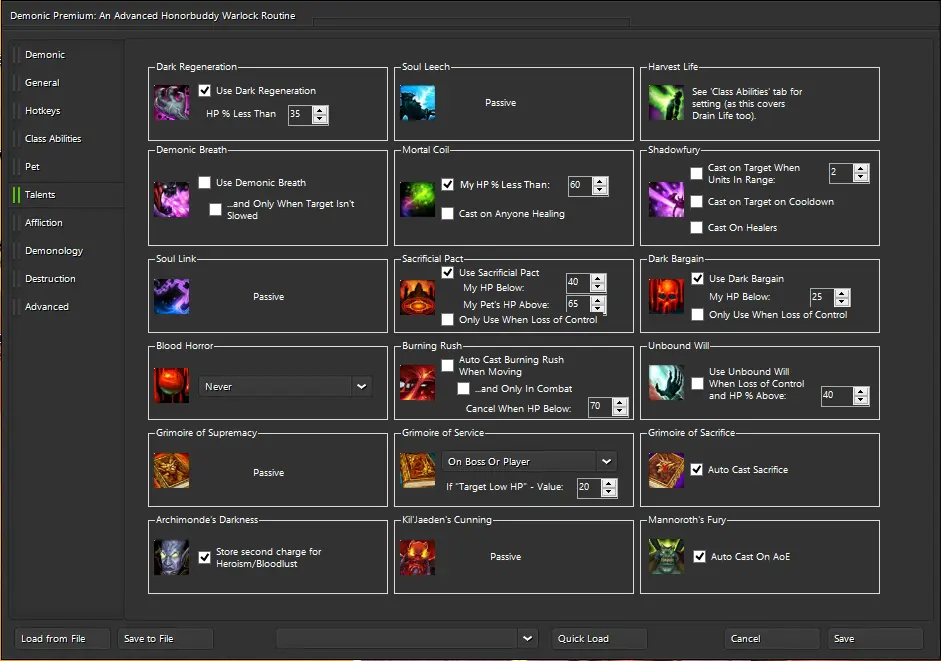This screenshot has width=941, height=661.
Task: Click the Unbound Will hand icon
Action: pos(666,382)
